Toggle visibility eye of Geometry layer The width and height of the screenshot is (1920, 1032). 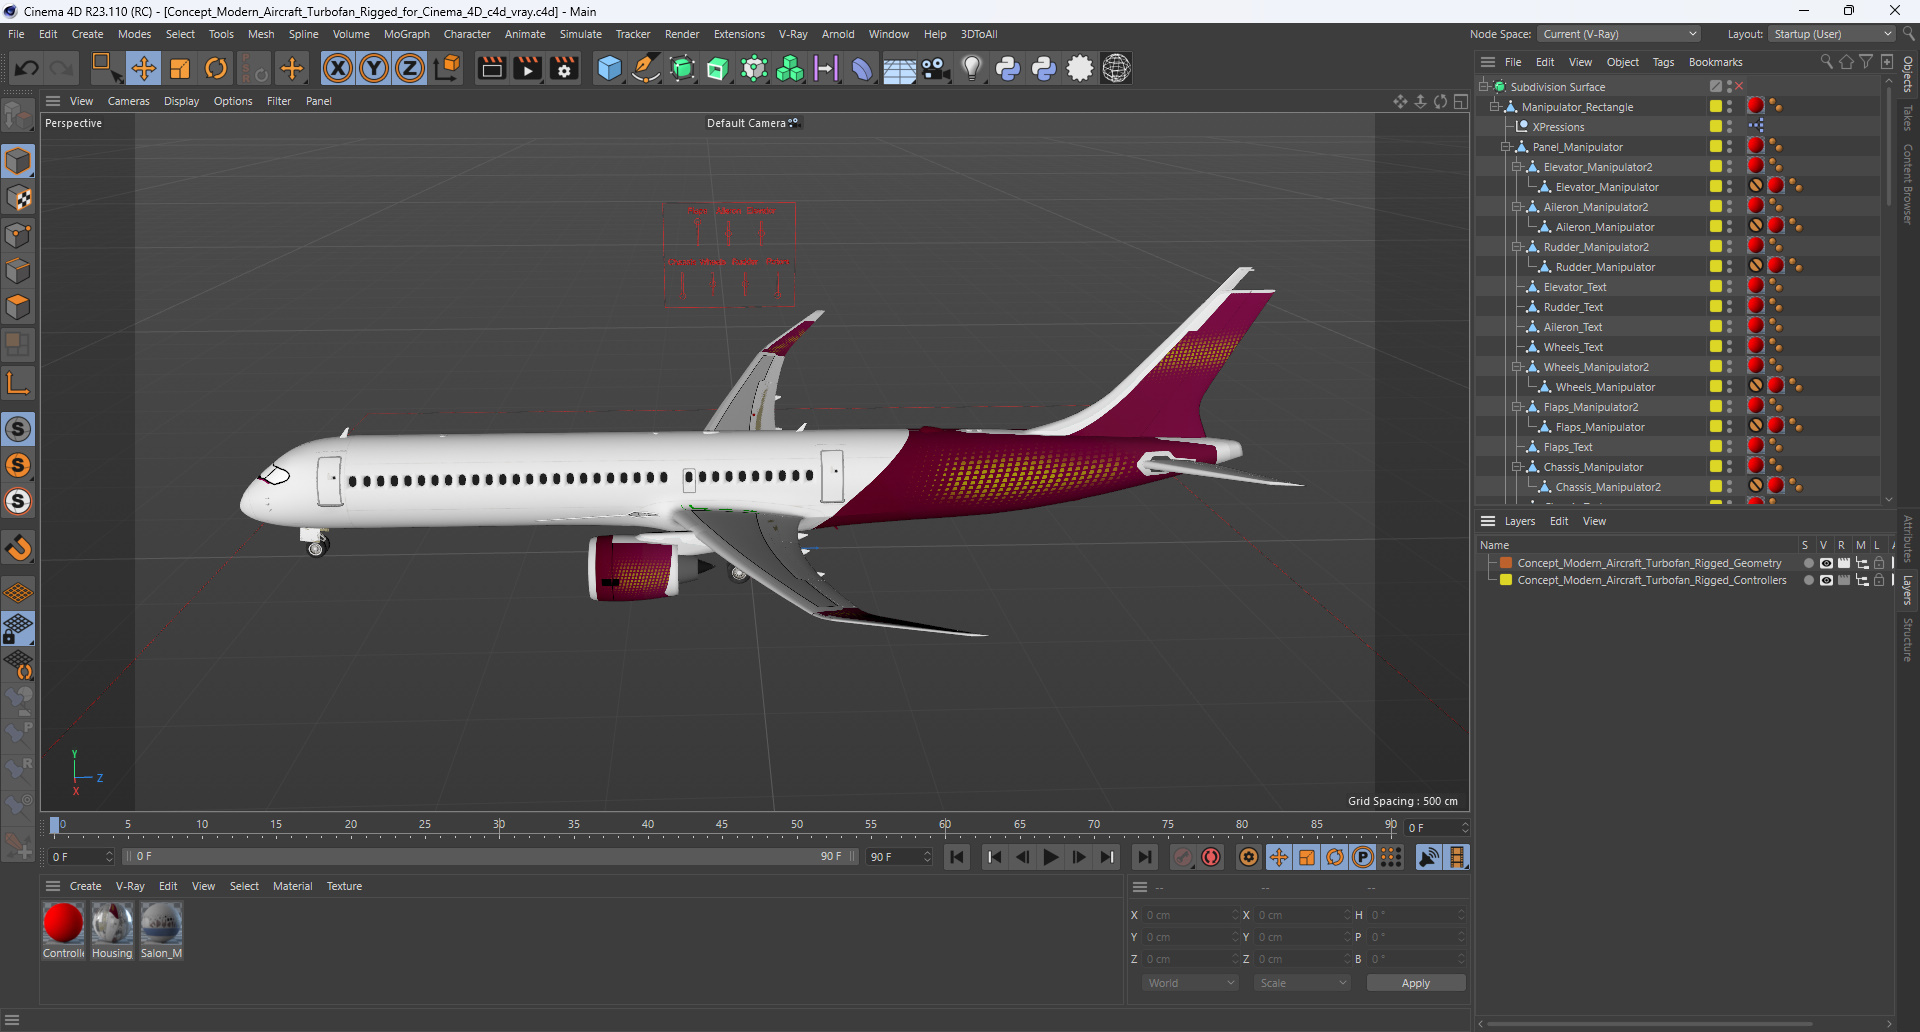point(1826,563)
